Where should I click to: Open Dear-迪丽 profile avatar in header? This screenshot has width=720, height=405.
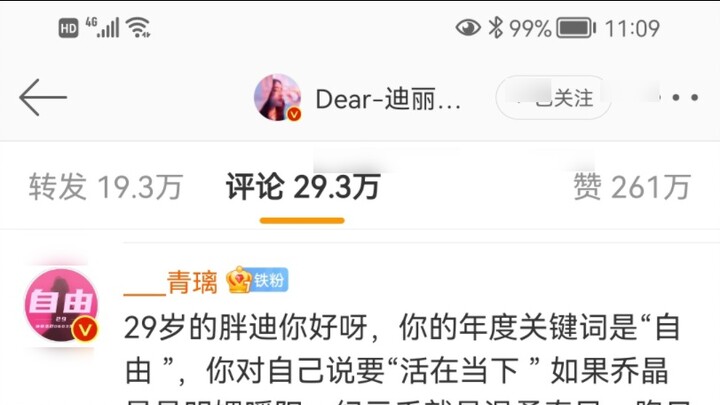point(277,97)
